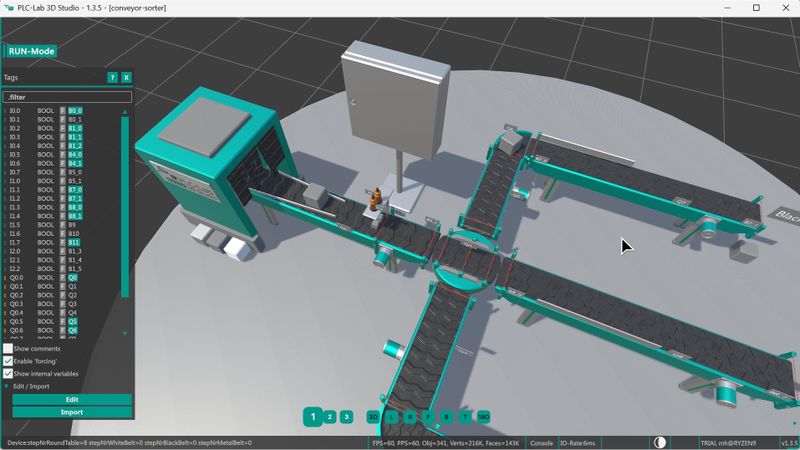Check the Show comments checkbox
This screenshot has width=800, height=450.
8,348
